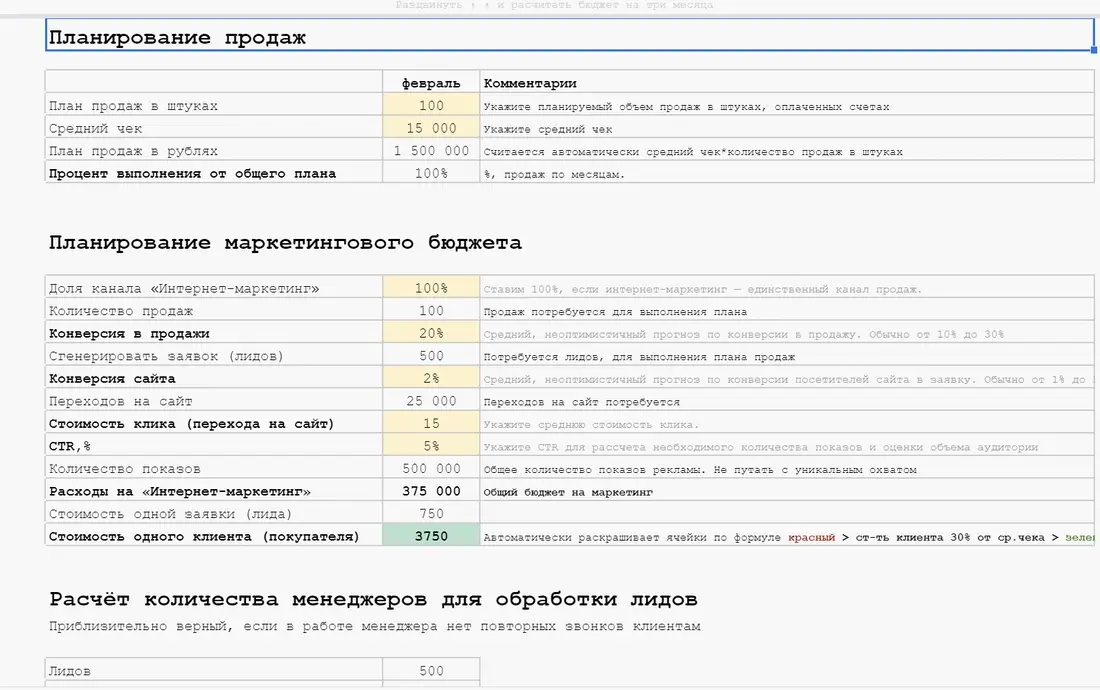Click comment about total ad impressions count
This screenshot has width=1100, height=690.
click(700, 470)
